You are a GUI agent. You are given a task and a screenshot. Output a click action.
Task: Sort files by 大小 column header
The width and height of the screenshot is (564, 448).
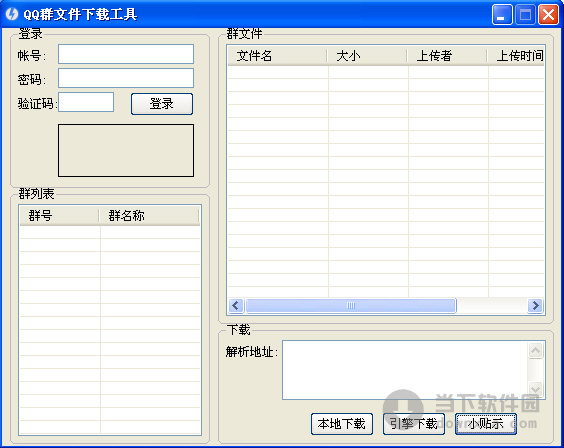[x=367, y=56]
